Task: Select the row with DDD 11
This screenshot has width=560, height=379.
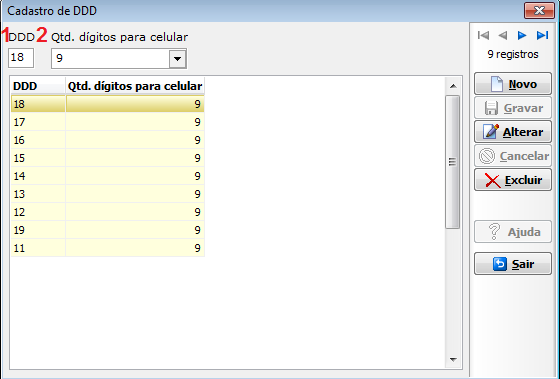Action: point(108,248)
